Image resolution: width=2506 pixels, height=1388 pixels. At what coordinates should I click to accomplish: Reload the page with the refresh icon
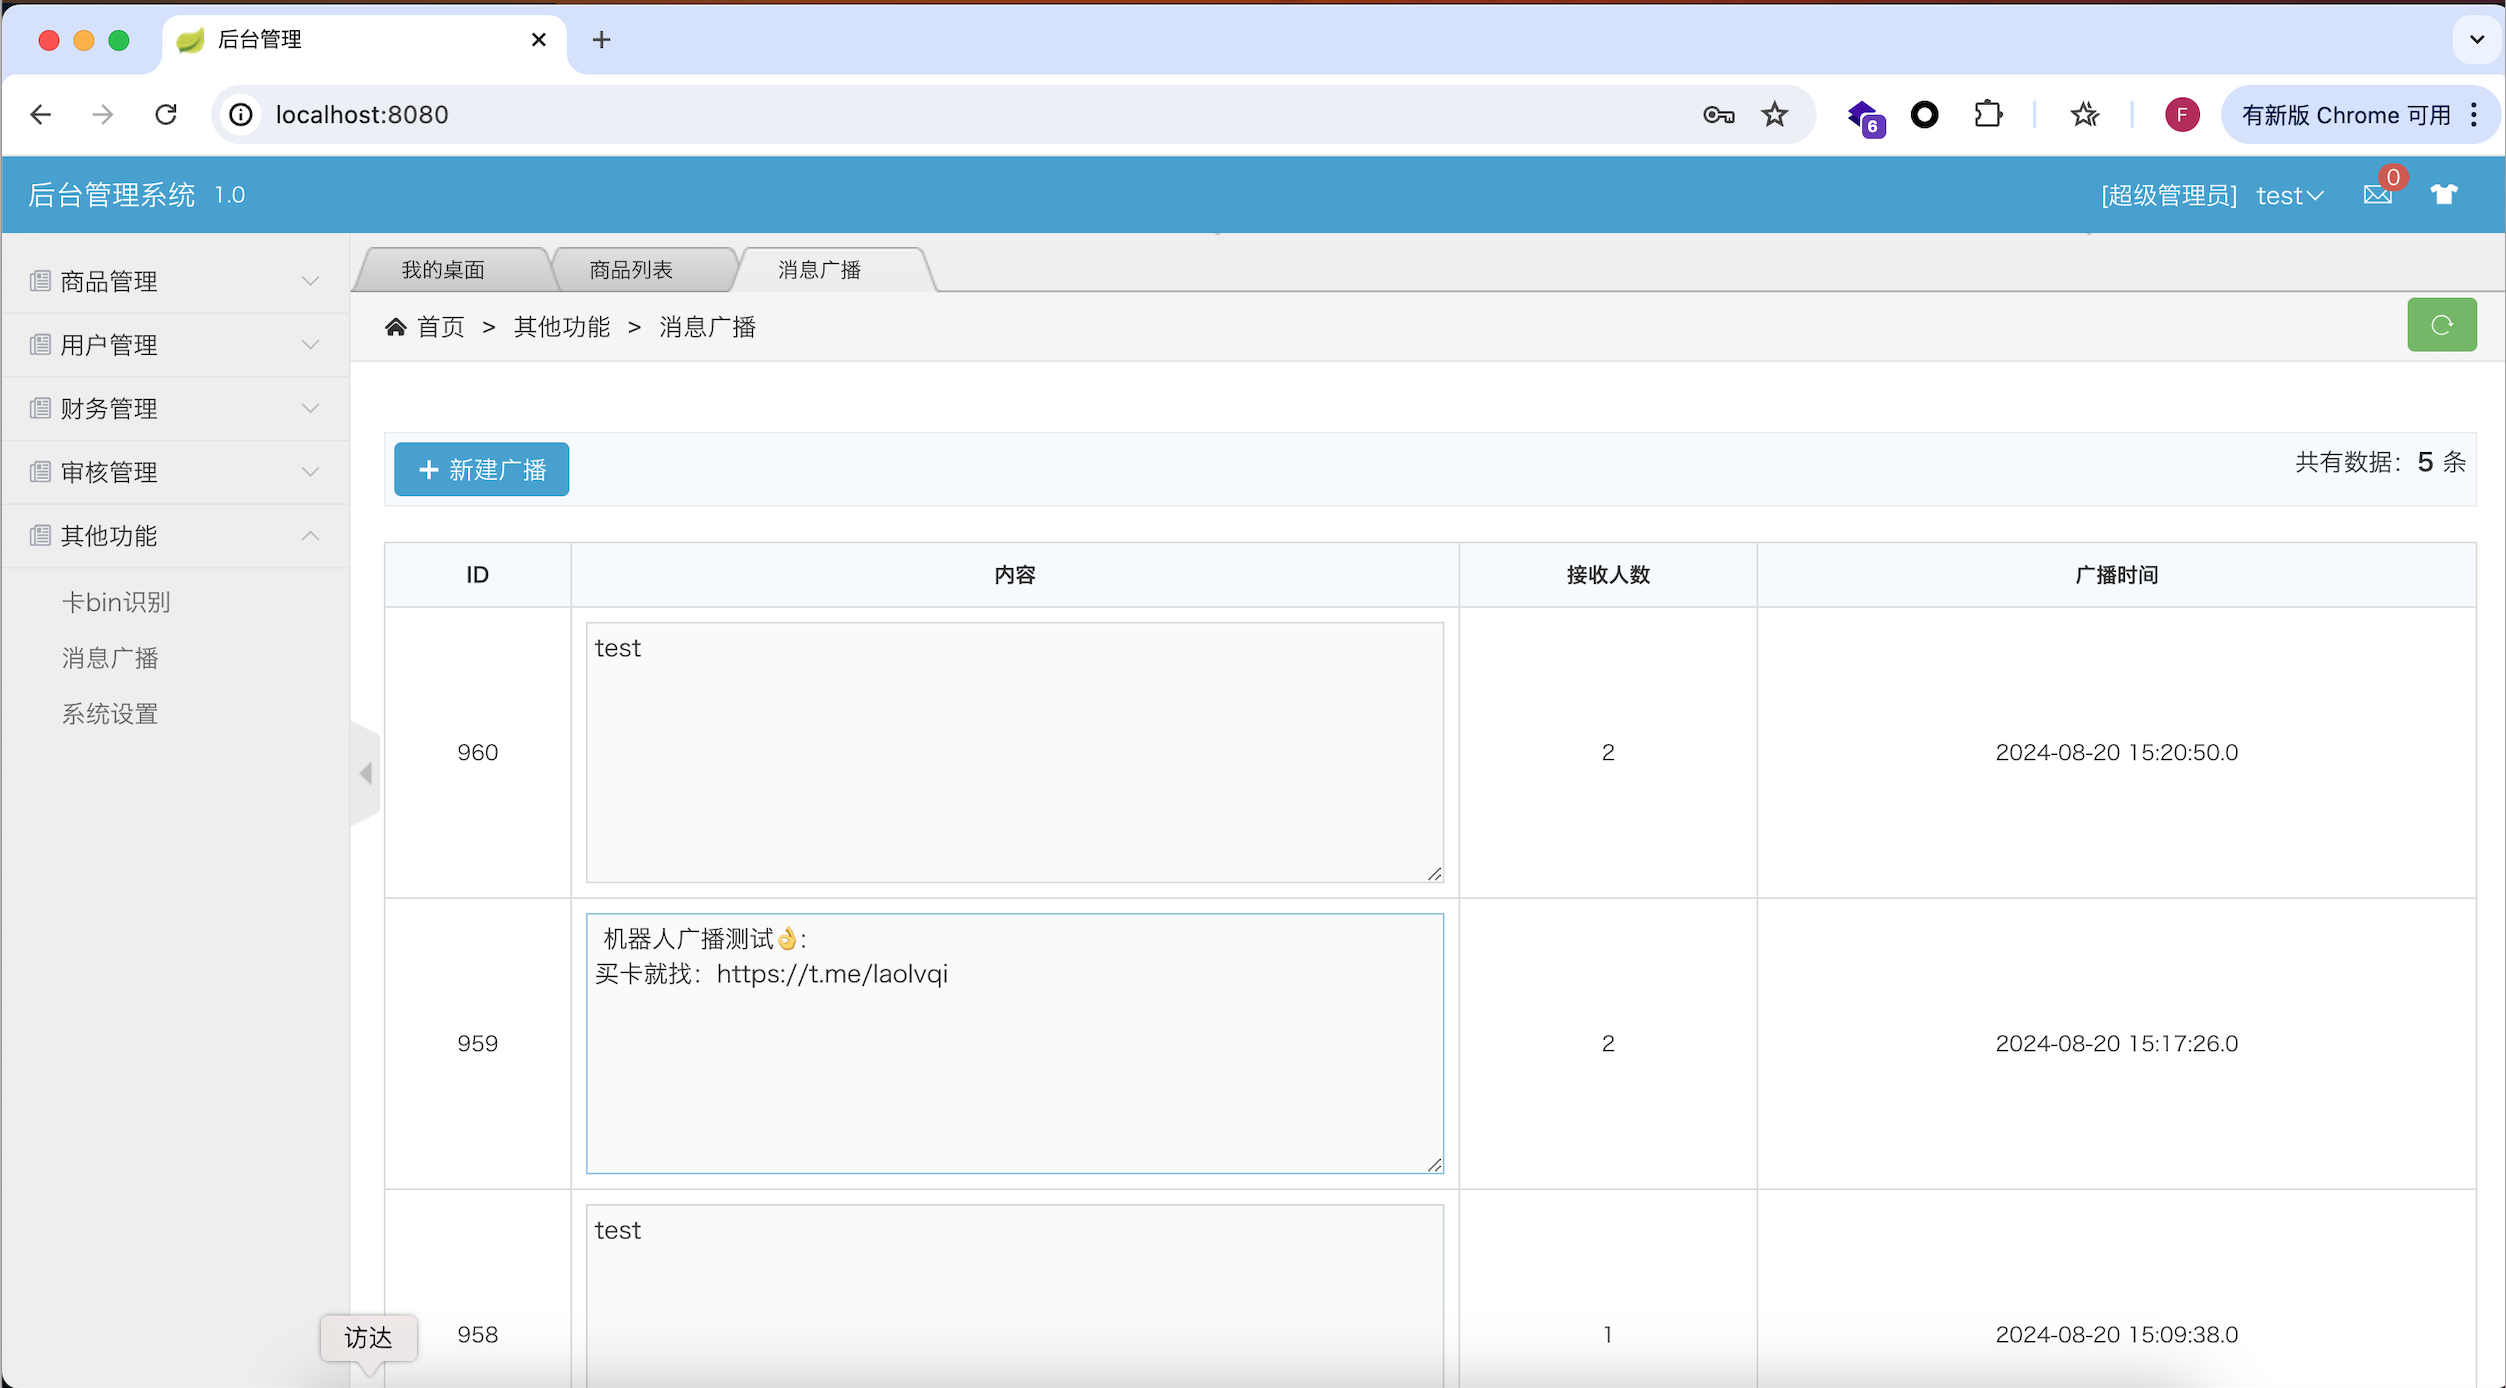[166, 115]
